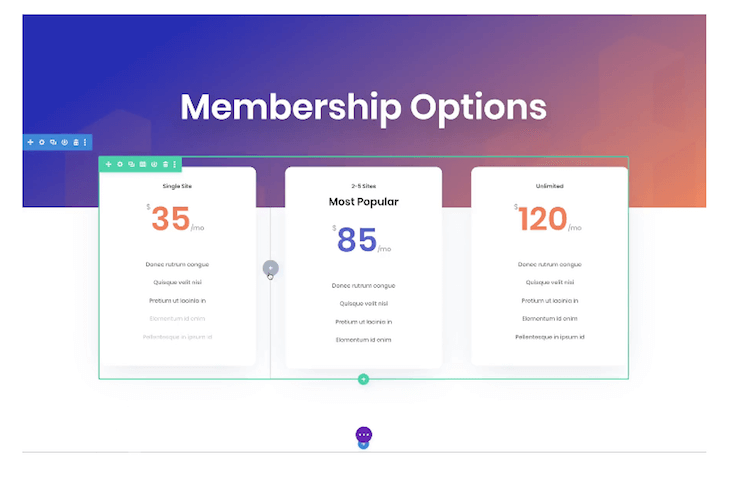Add new row with green plus button
The height and width of the screenshot is (482, 750).
[x=364, y=379]
